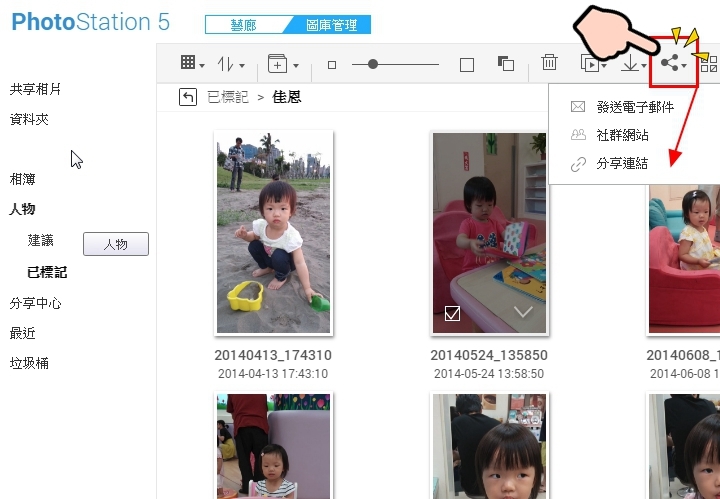Screen dimensions: 720x499
Task: Delete with the trash can icon
Action: (549, 62)
